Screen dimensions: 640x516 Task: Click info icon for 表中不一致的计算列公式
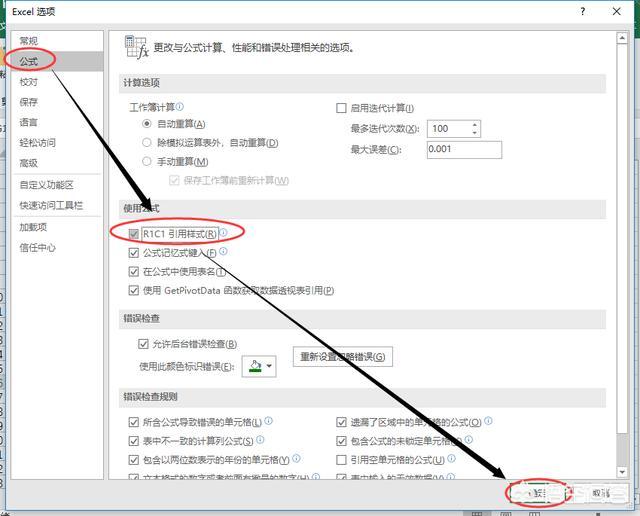260,440
